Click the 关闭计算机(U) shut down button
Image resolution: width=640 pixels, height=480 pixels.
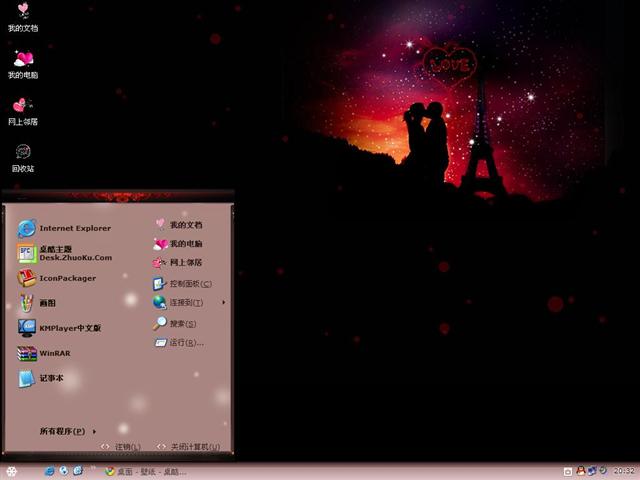click(x=189, y=447)
